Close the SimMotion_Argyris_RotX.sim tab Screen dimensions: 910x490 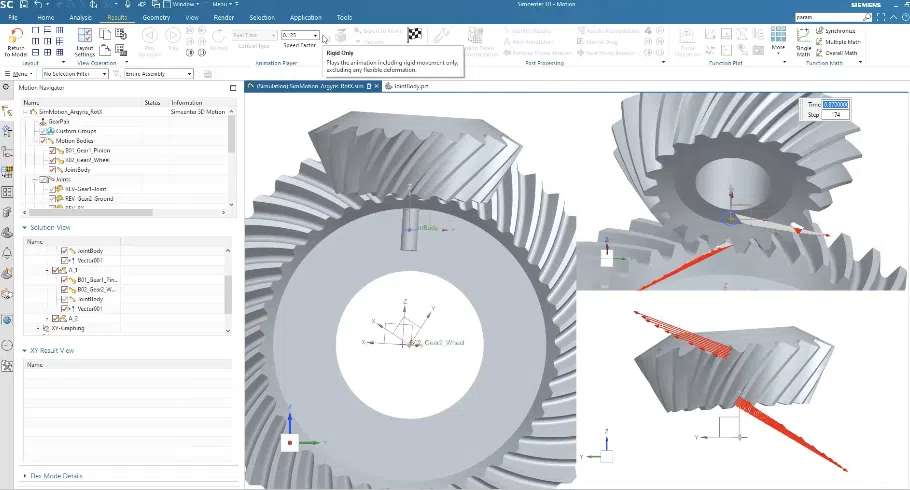click(377, 86)
